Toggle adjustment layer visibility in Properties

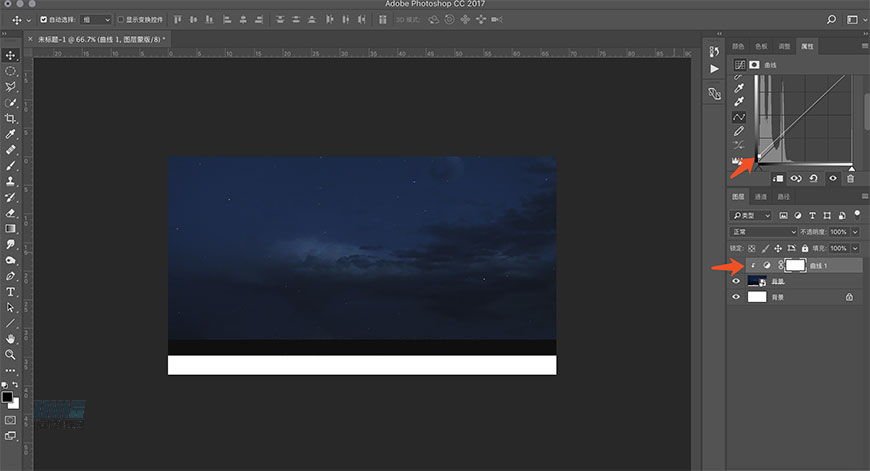coord(832,179)
